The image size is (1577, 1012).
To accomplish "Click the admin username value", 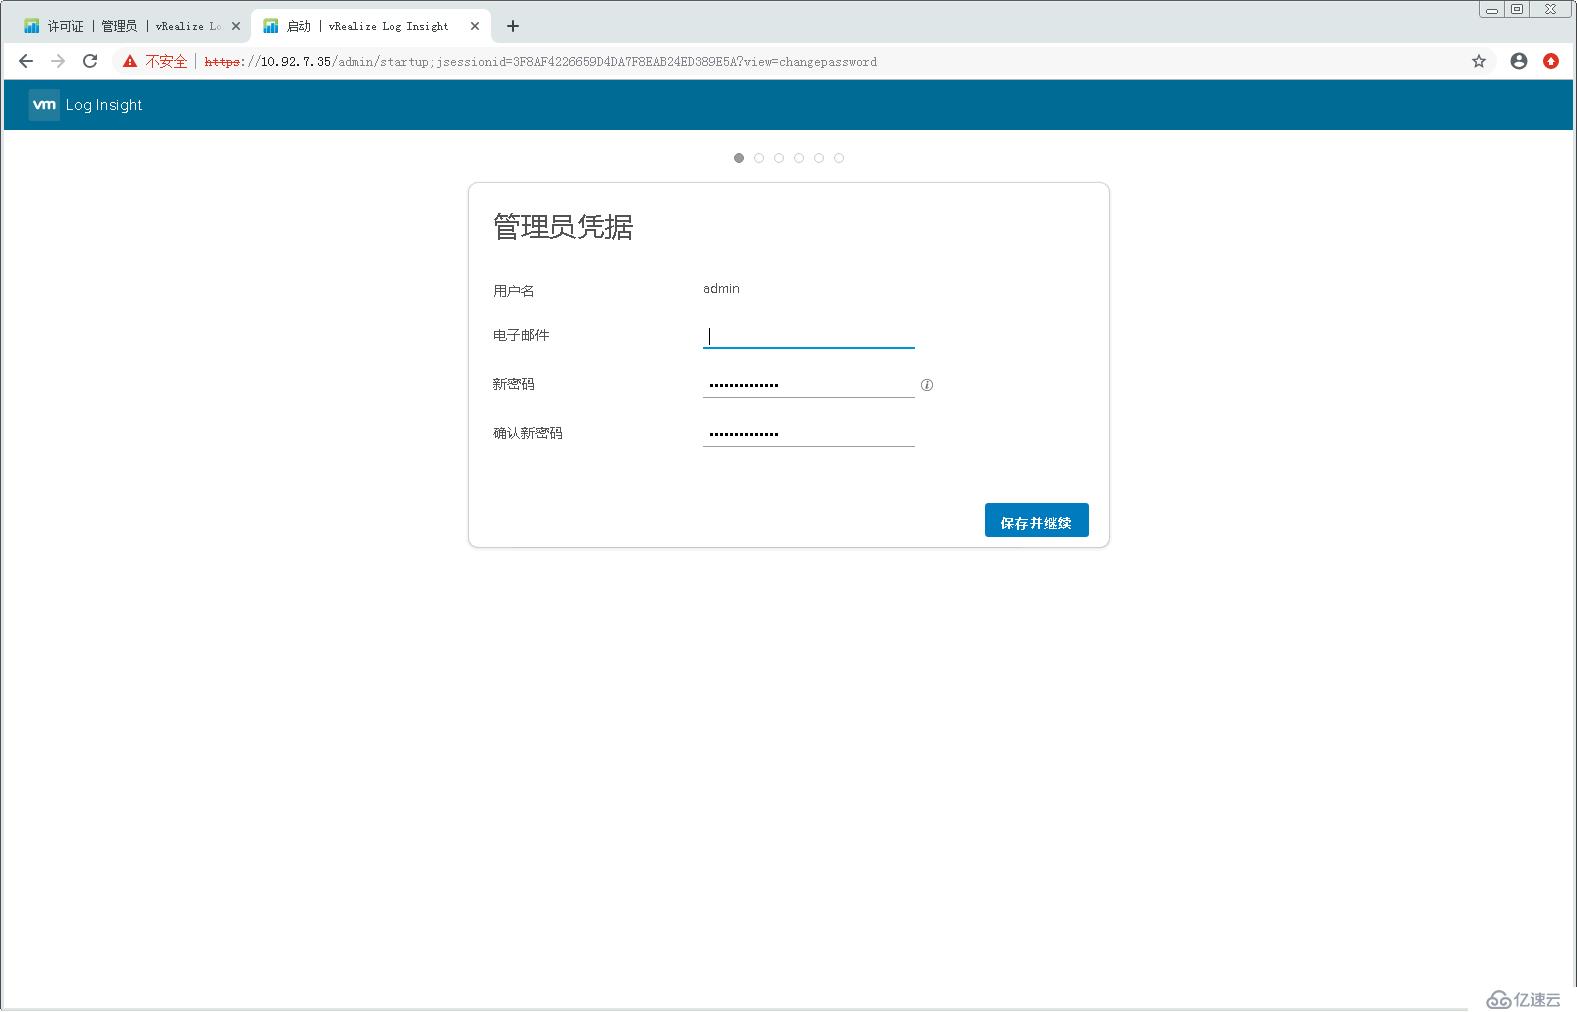I will (721, 288).
